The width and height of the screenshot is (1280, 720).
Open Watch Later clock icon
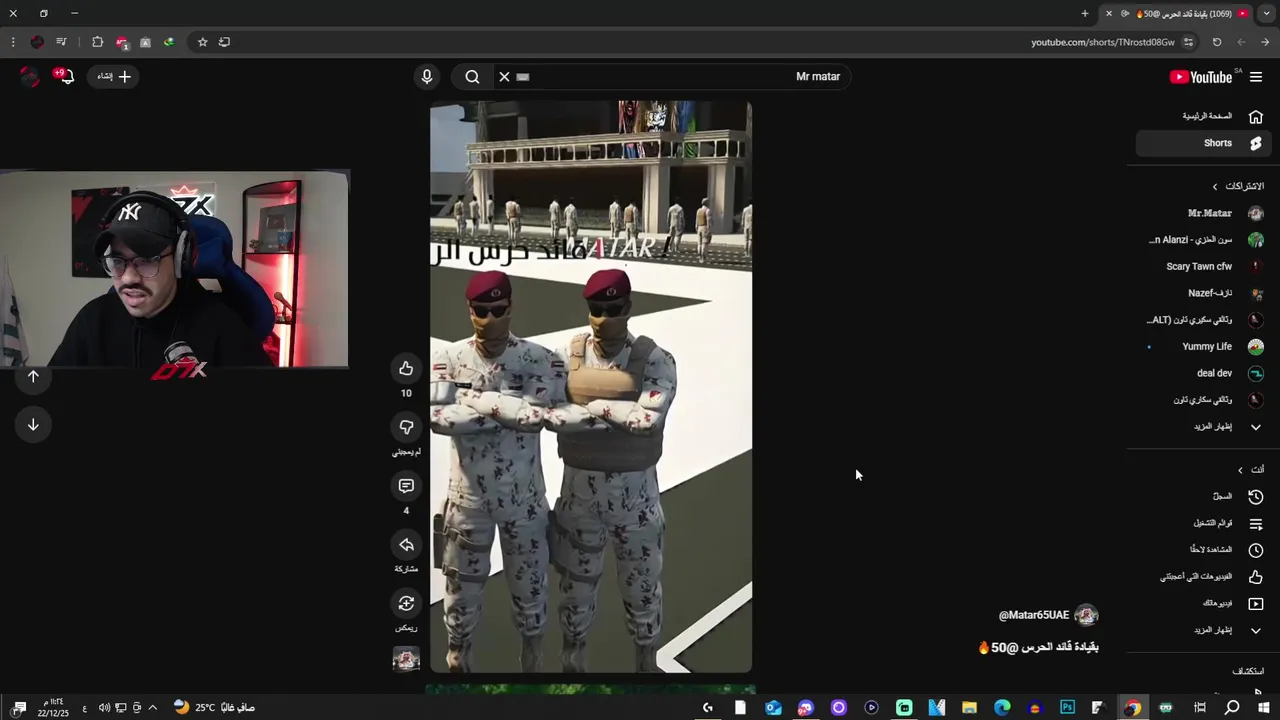click(1256, 550)
